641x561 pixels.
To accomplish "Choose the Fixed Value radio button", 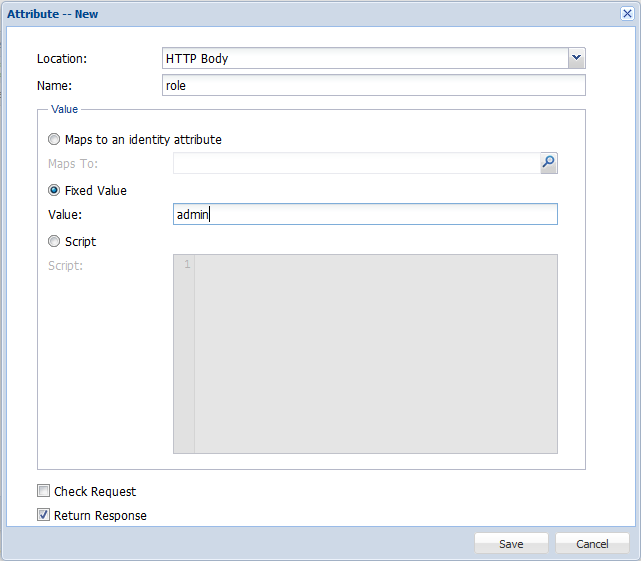I will [54, 191].
